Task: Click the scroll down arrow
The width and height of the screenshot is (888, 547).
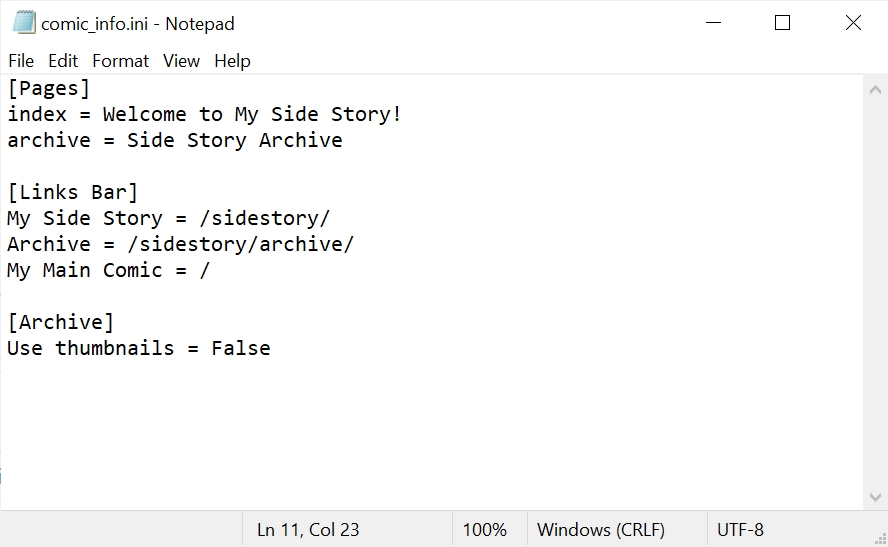Action: point(875,497)
